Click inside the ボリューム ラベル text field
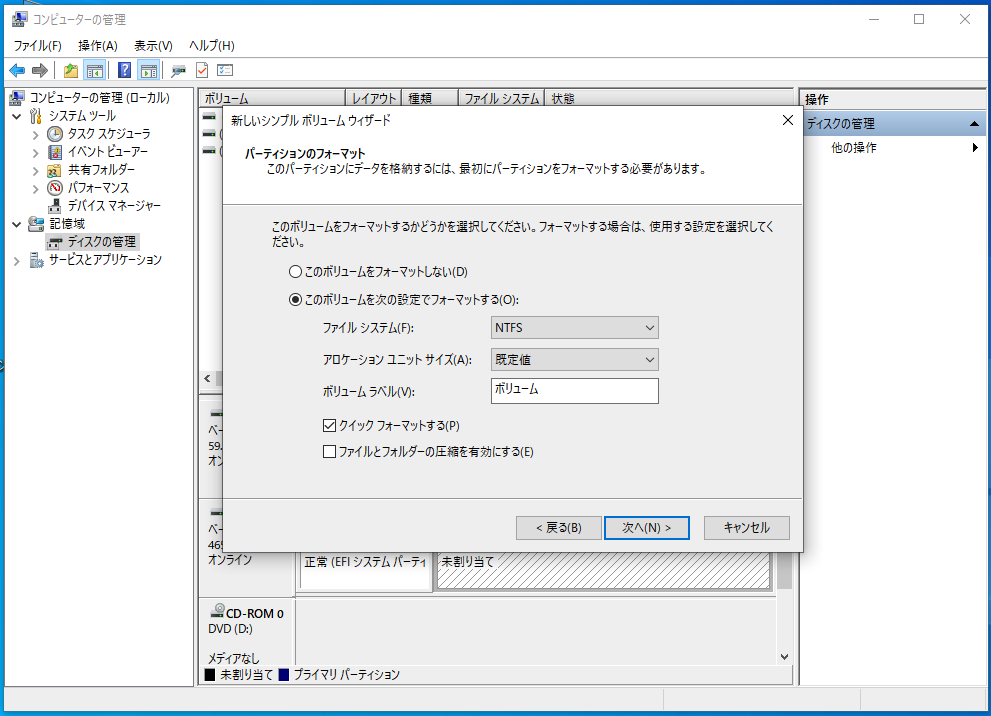 [x=574, y=391]
